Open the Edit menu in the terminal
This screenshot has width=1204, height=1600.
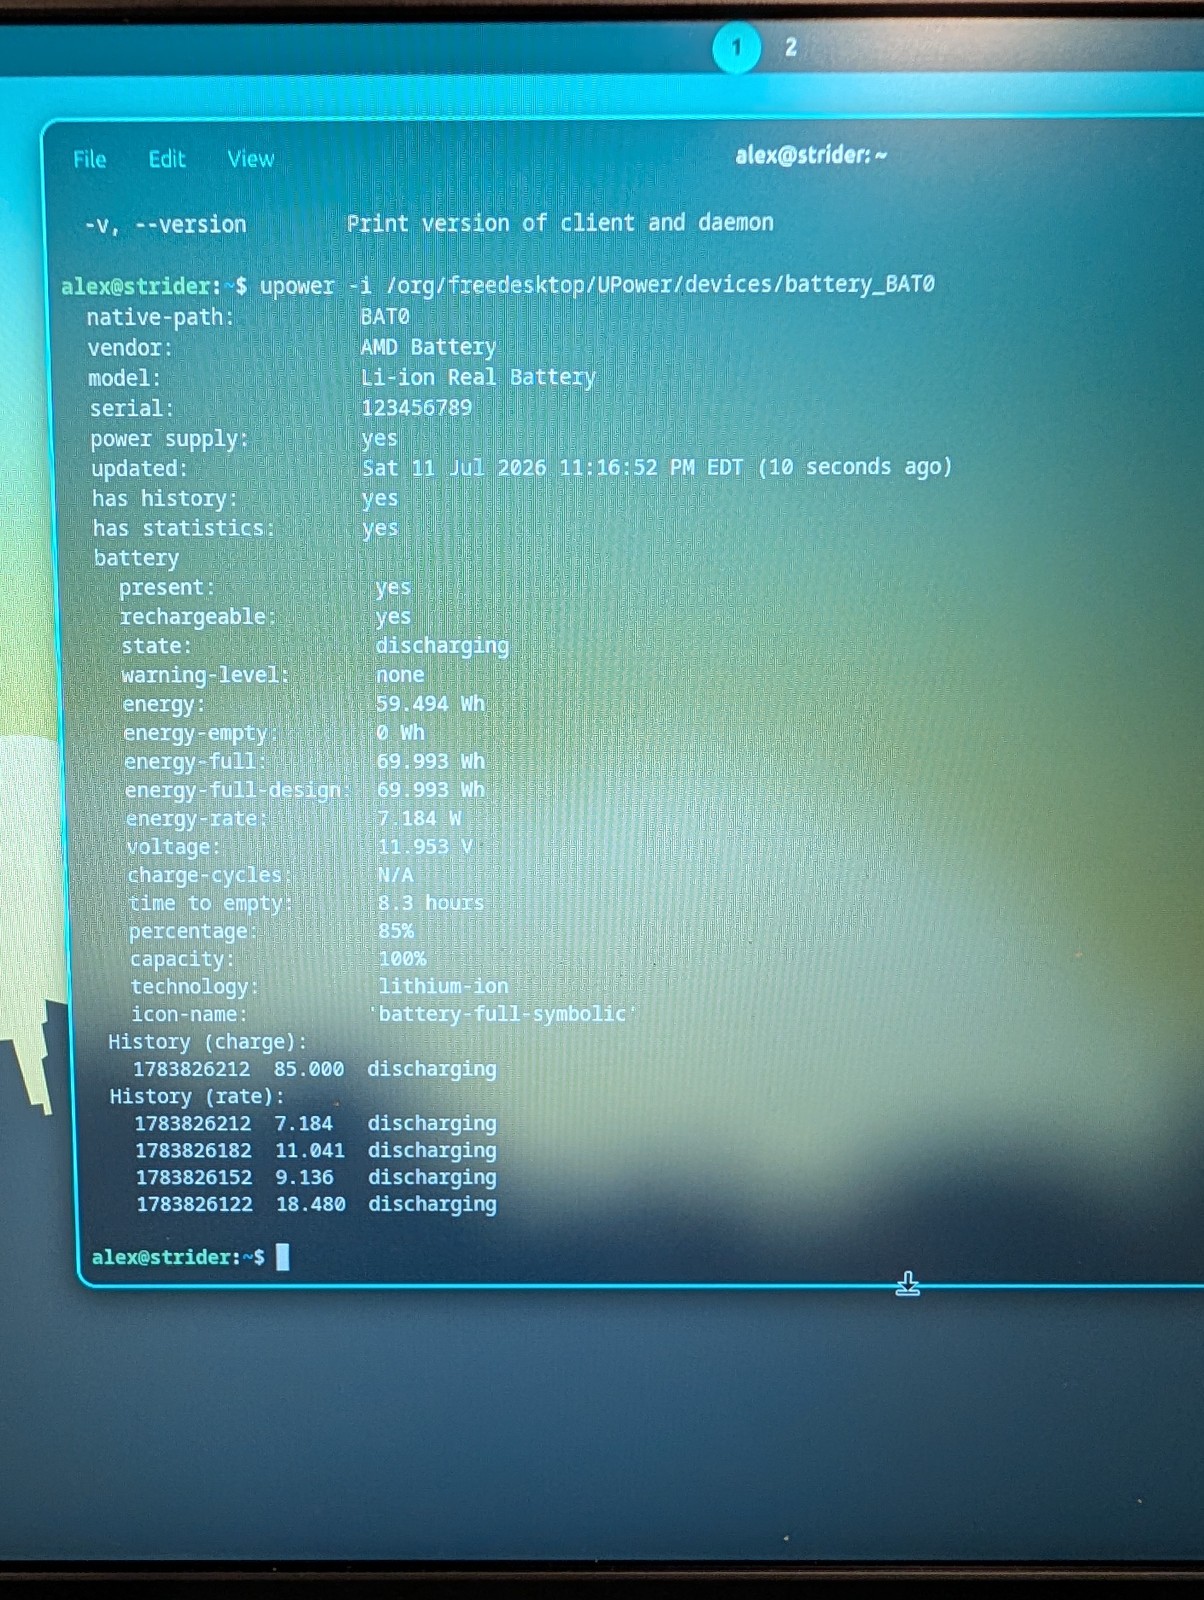[x=167, y=159]
